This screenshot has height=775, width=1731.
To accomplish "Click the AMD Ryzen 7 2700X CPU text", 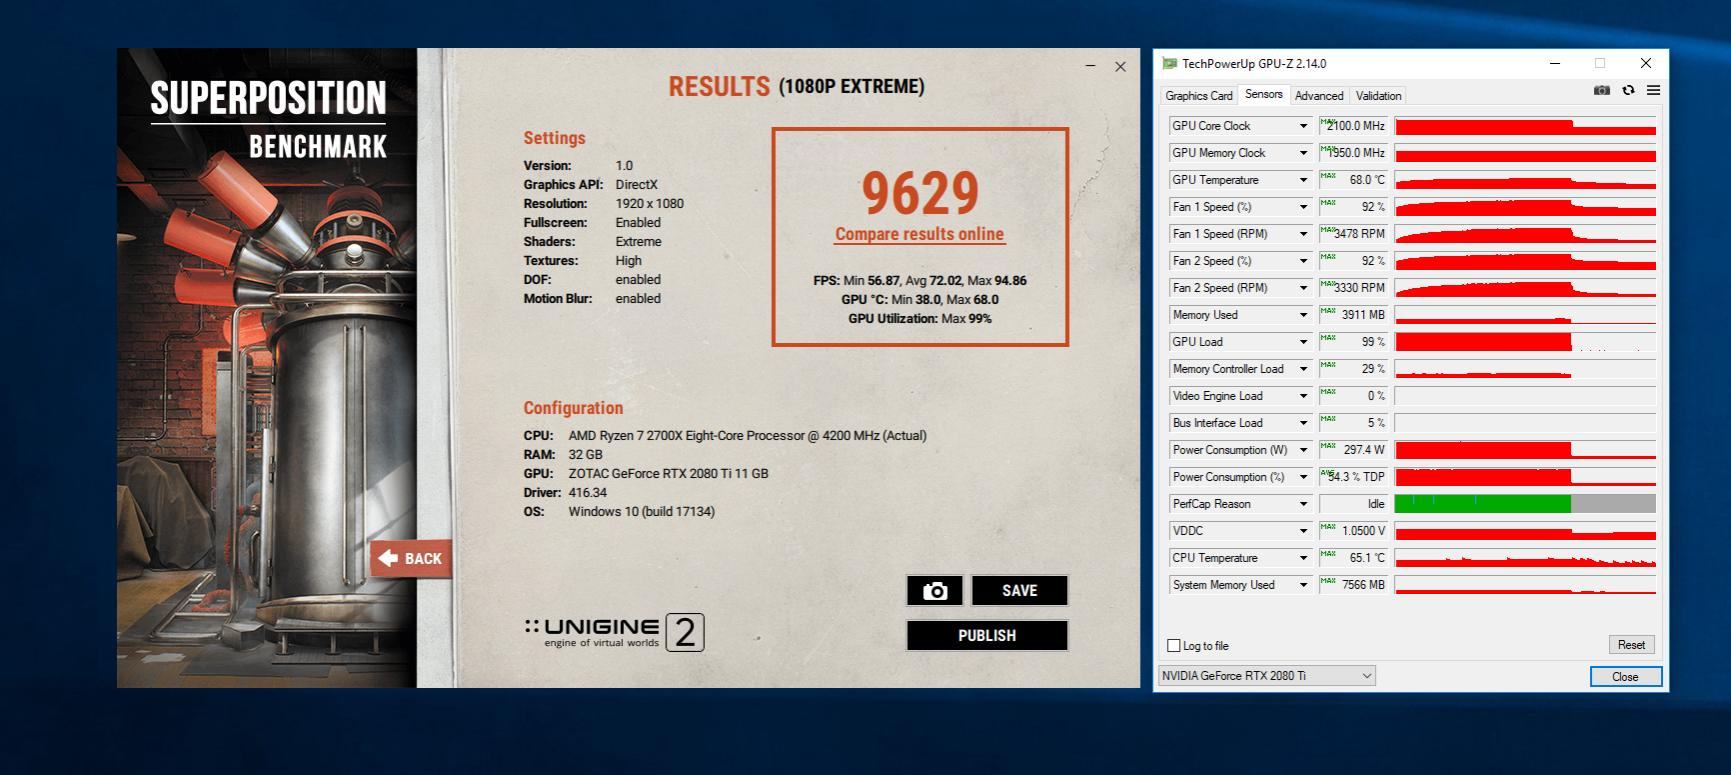I will tap(747, 436).
